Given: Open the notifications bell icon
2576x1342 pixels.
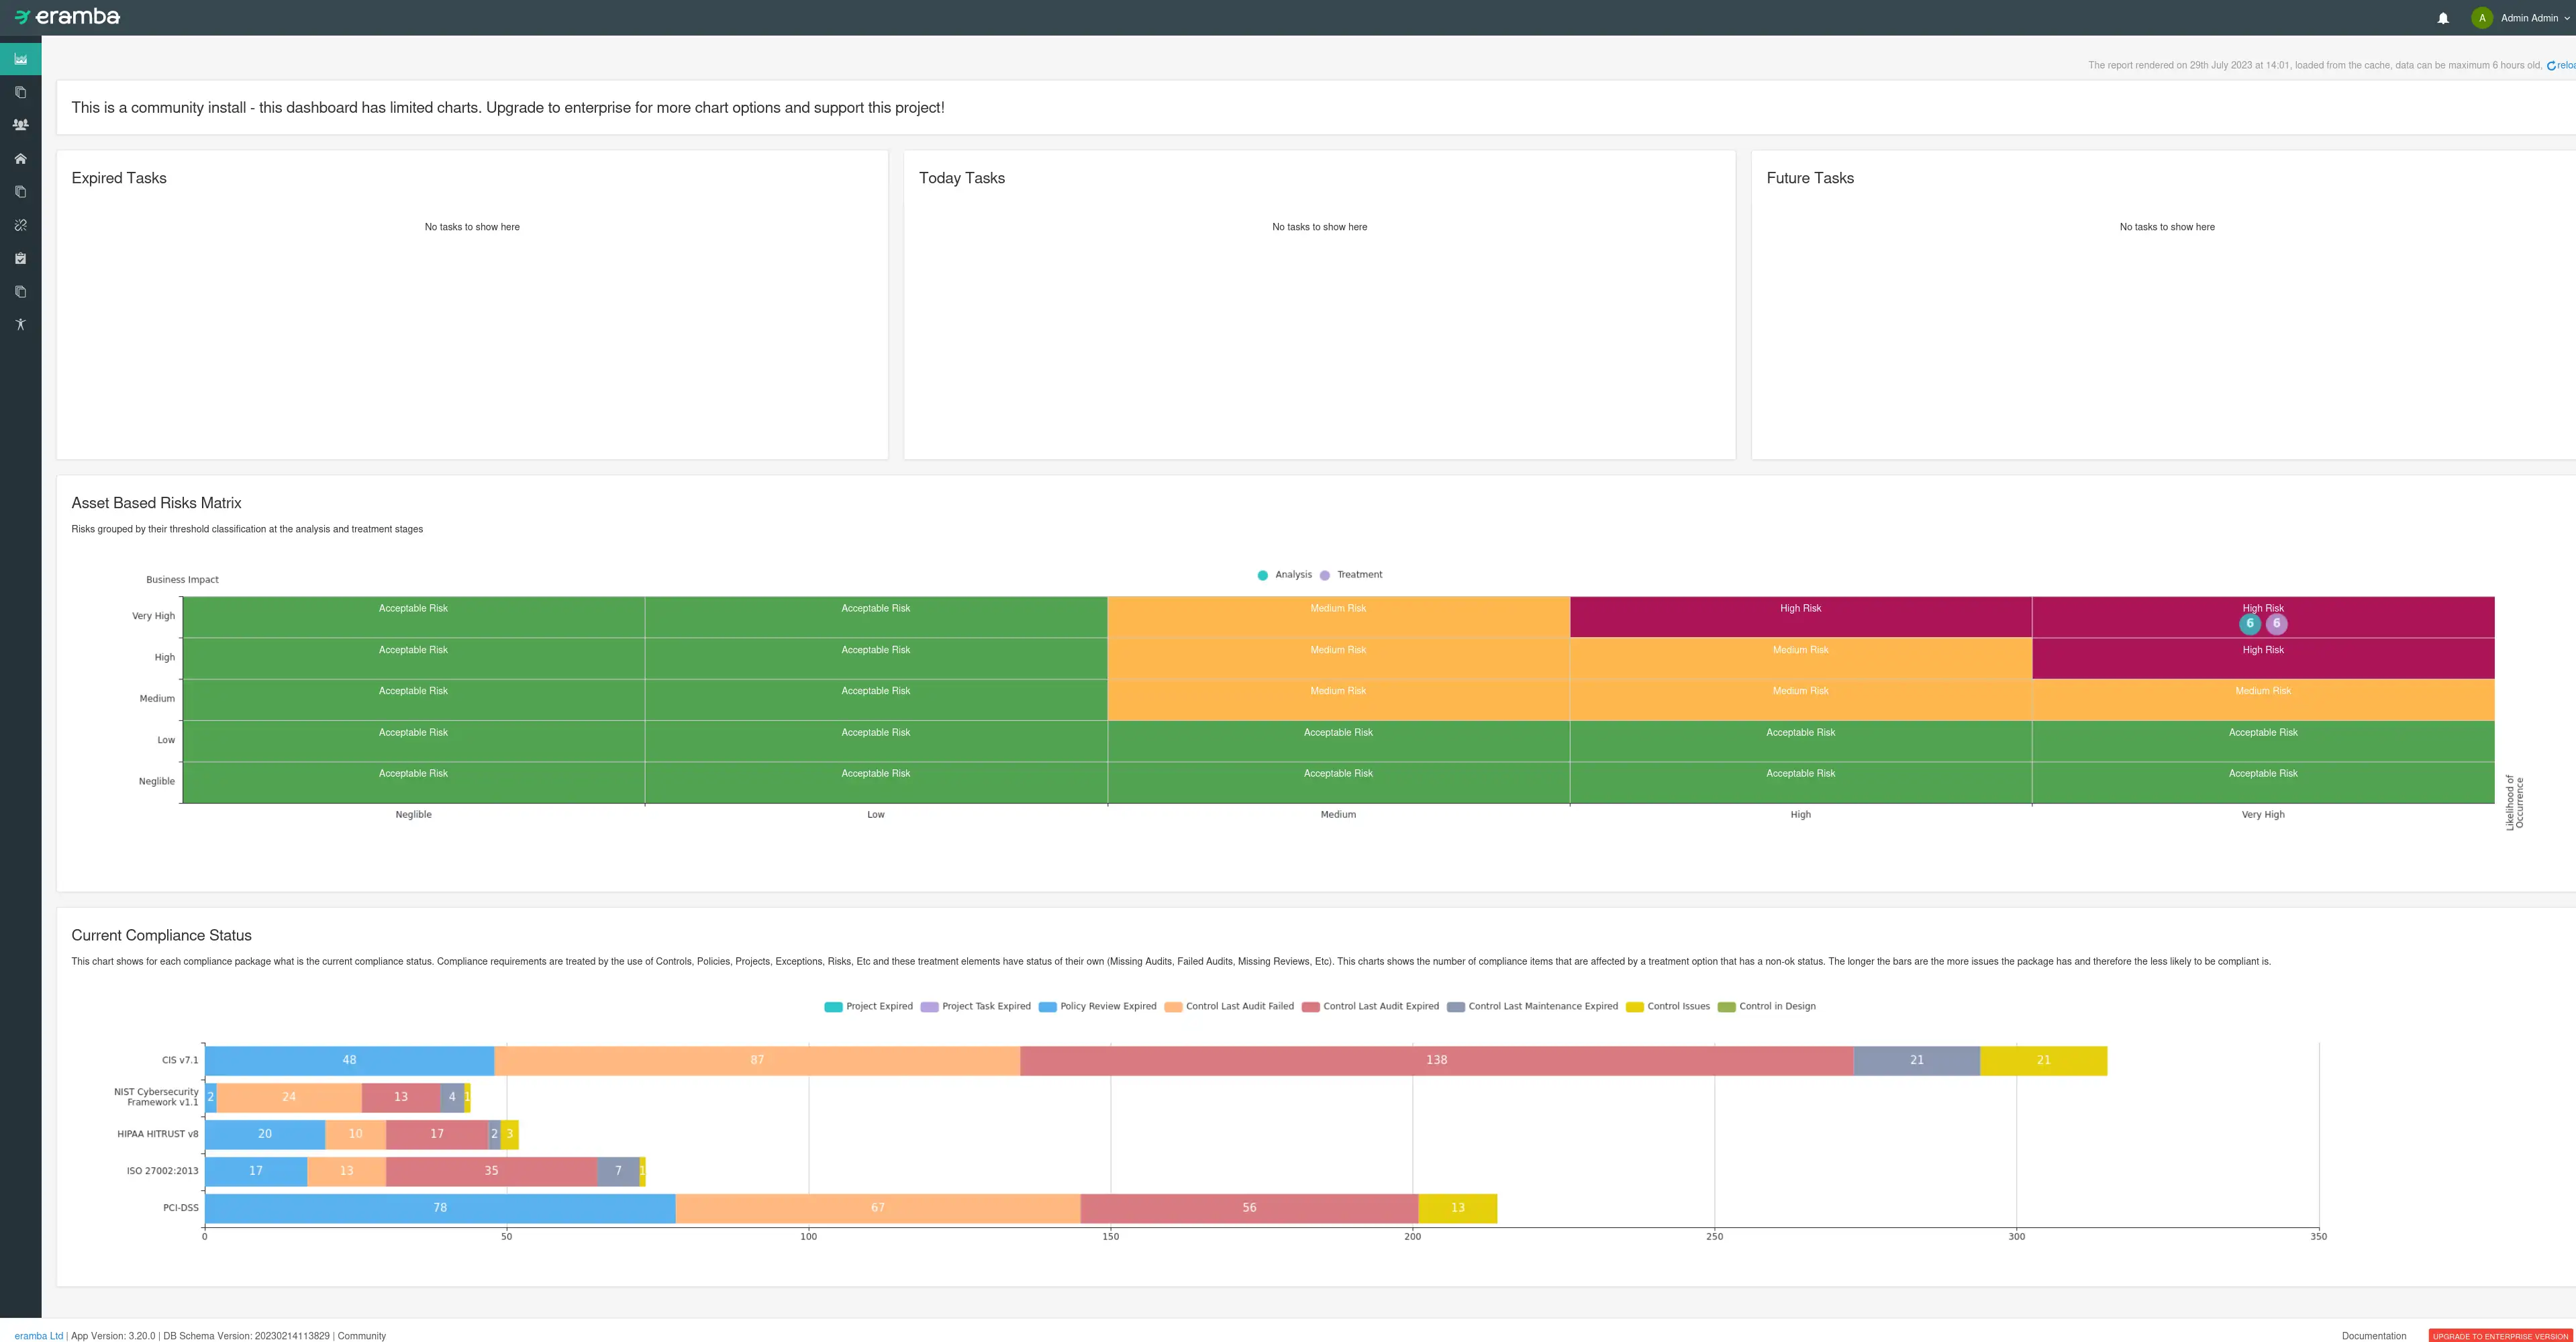Looking at the screenshot, I should tap(2442, 18).
